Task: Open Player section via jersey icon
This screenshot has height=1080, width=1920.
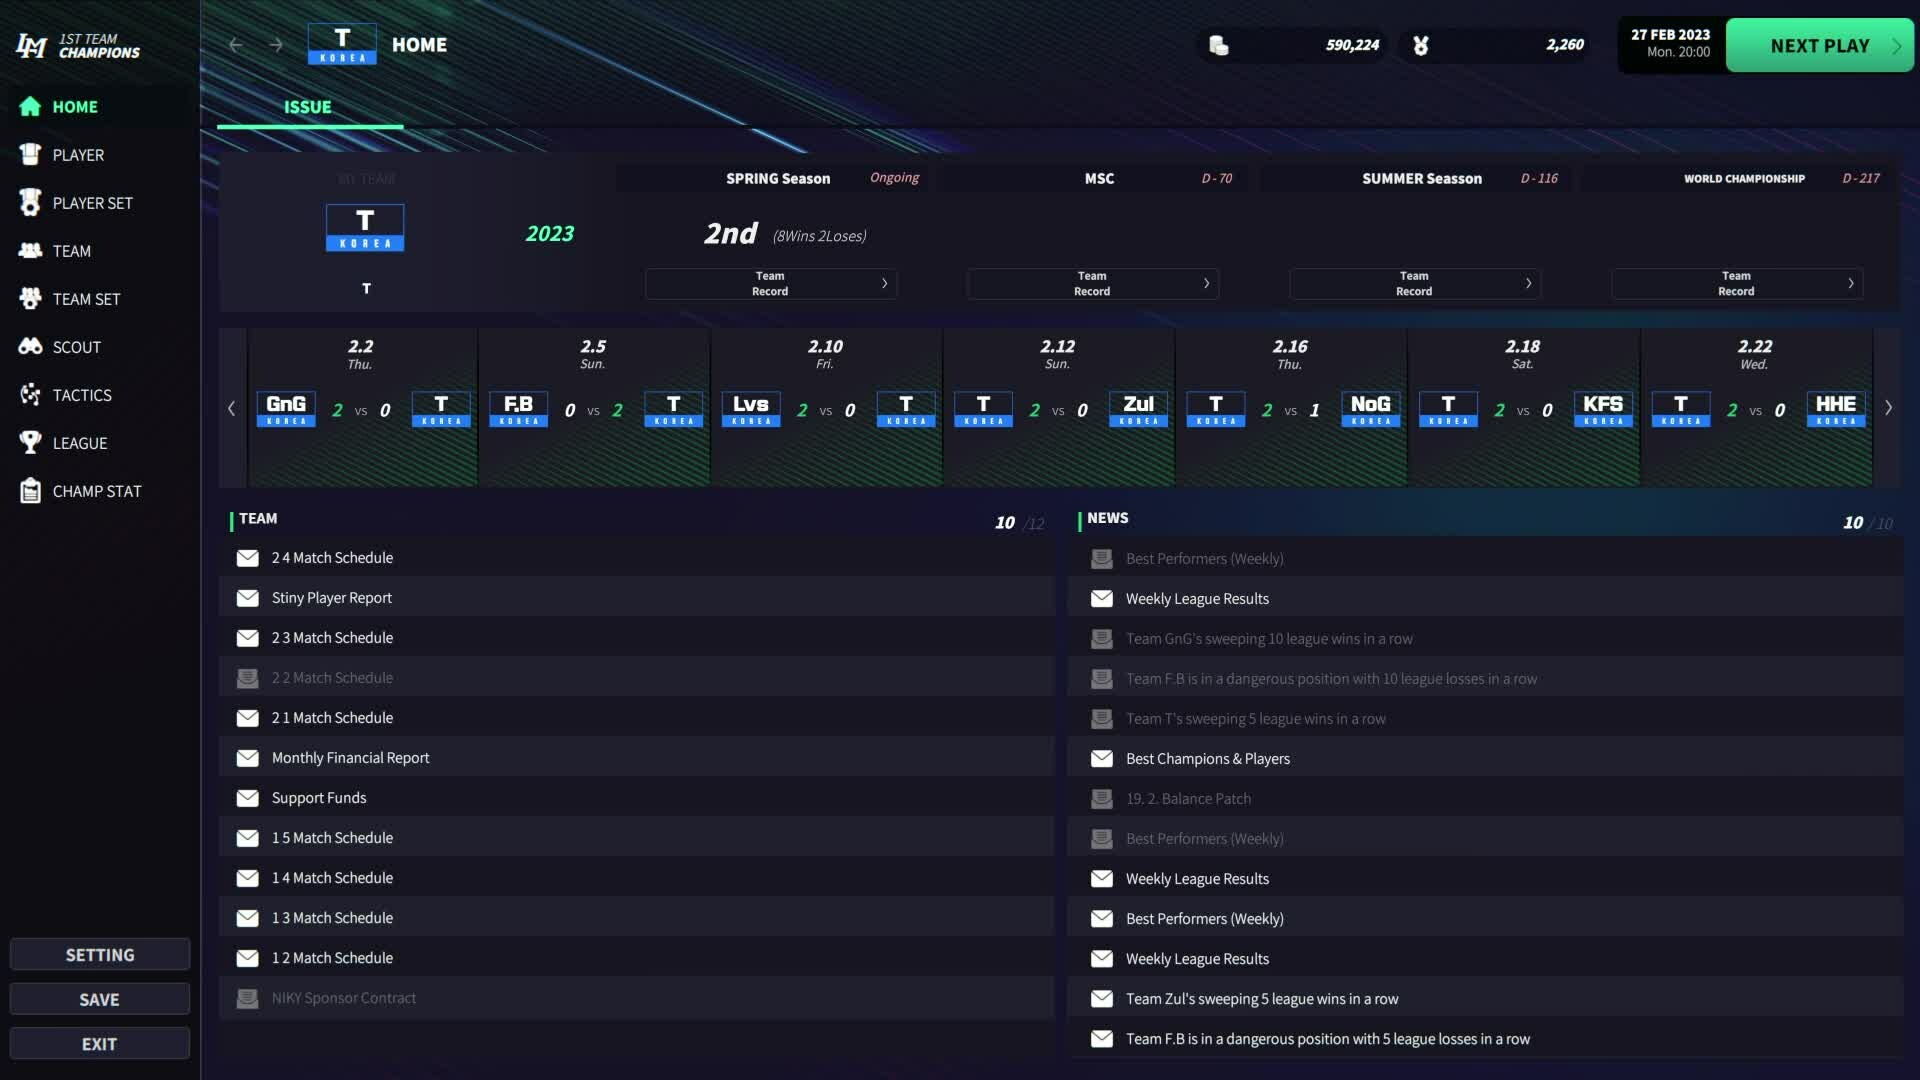Action: 30,155
